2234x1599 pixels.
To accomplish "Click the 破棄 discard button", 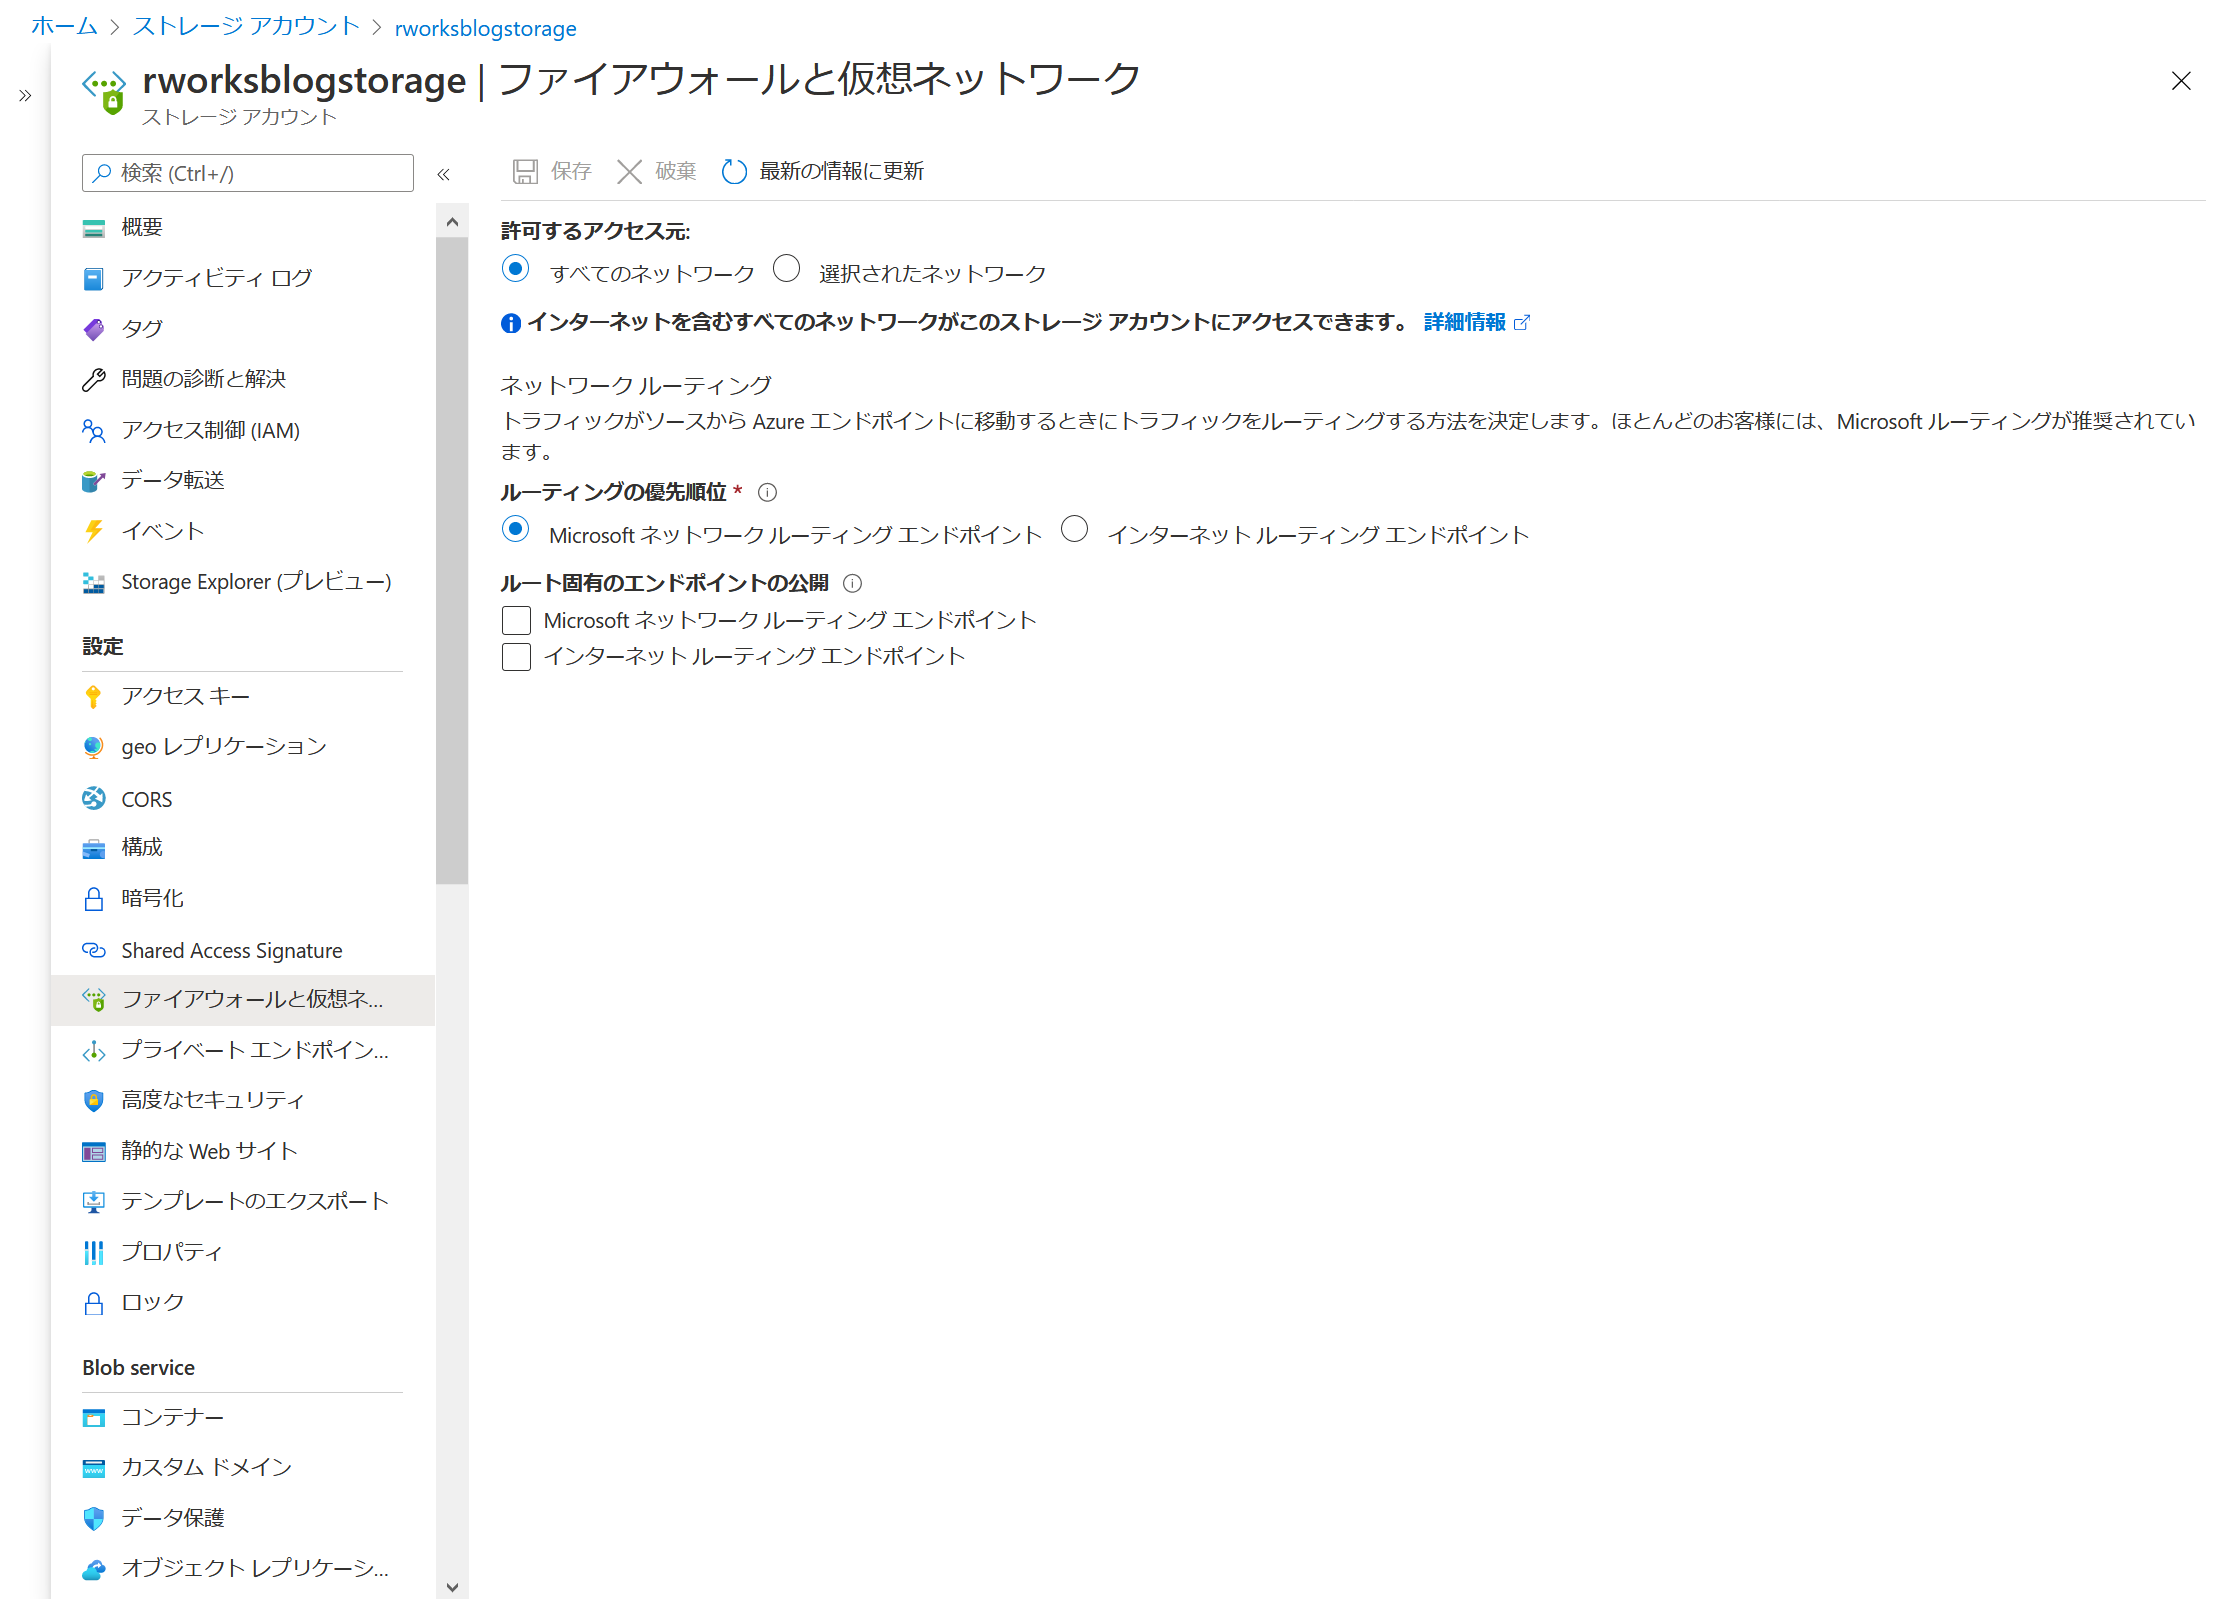I will [x=657, y=172].
